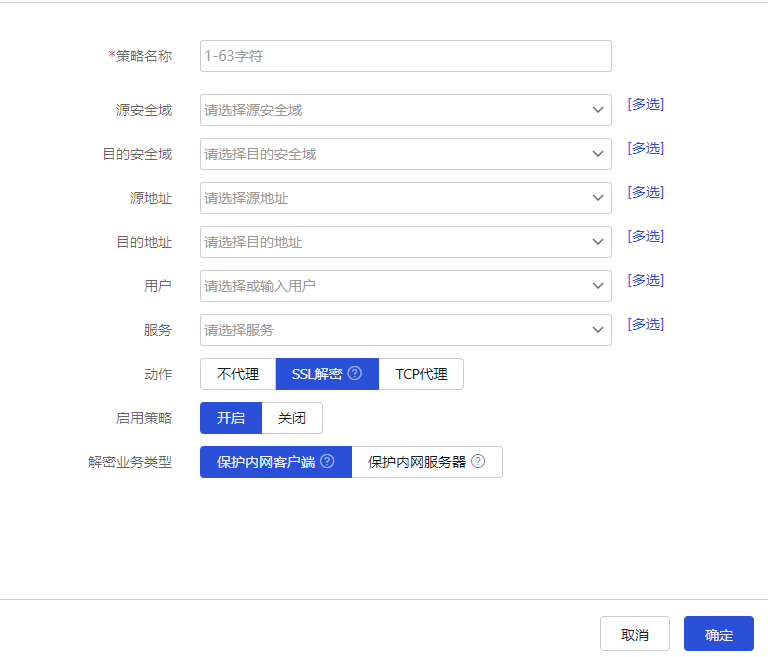768x657 pixels.
Task: Click the help icon beside SSL解密
Action: coord(355,374)
